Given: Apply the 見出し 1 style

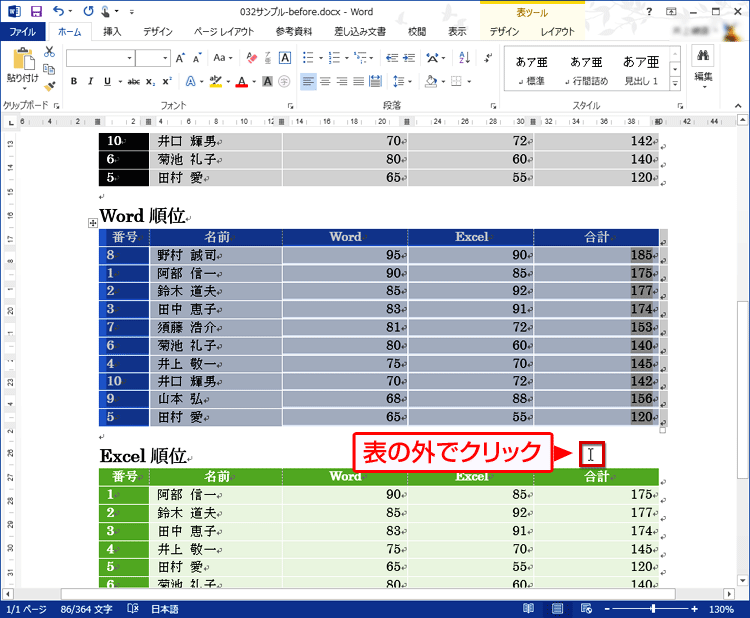Looking at the screenshot, I should pyautogui.click(x=641, y=70).
